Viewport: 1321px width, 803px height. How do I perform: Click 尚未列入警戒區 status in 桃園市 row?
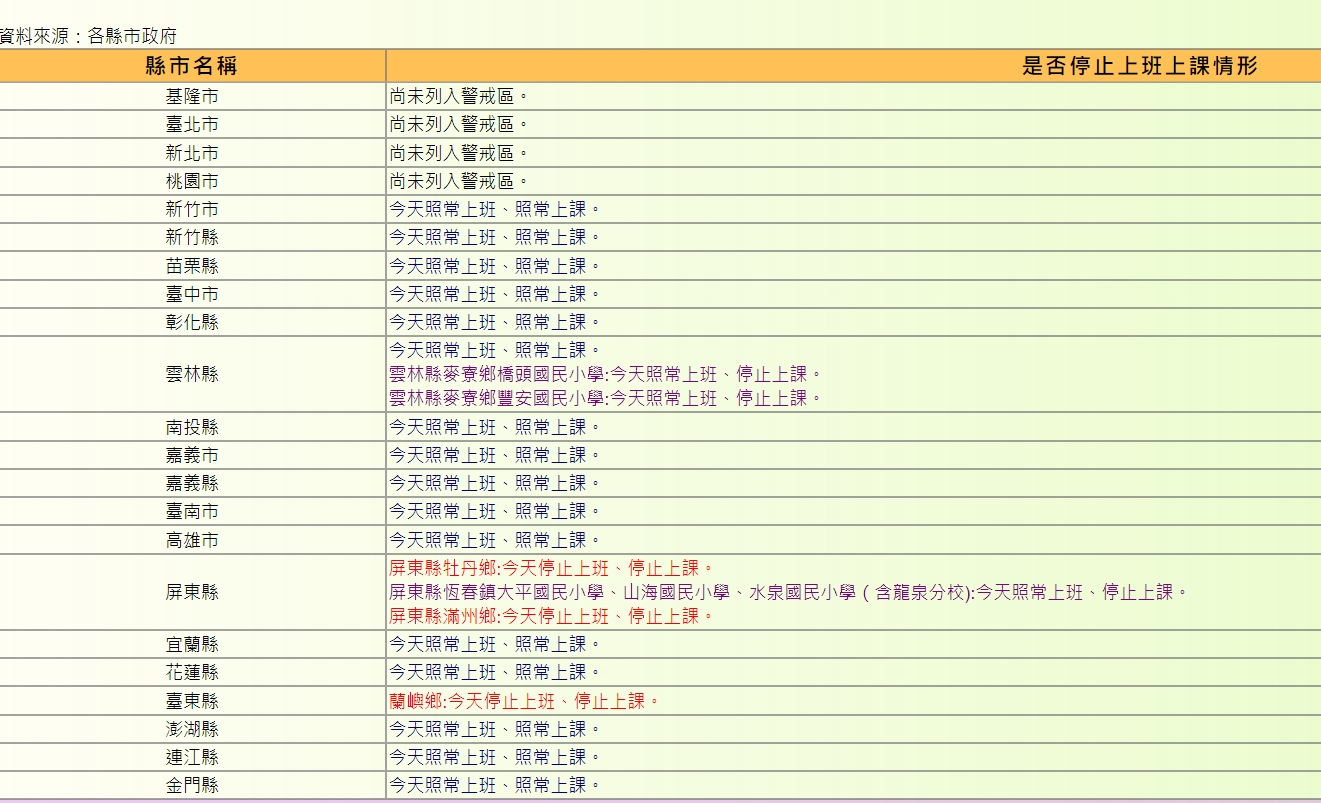[x=458, y=181]
